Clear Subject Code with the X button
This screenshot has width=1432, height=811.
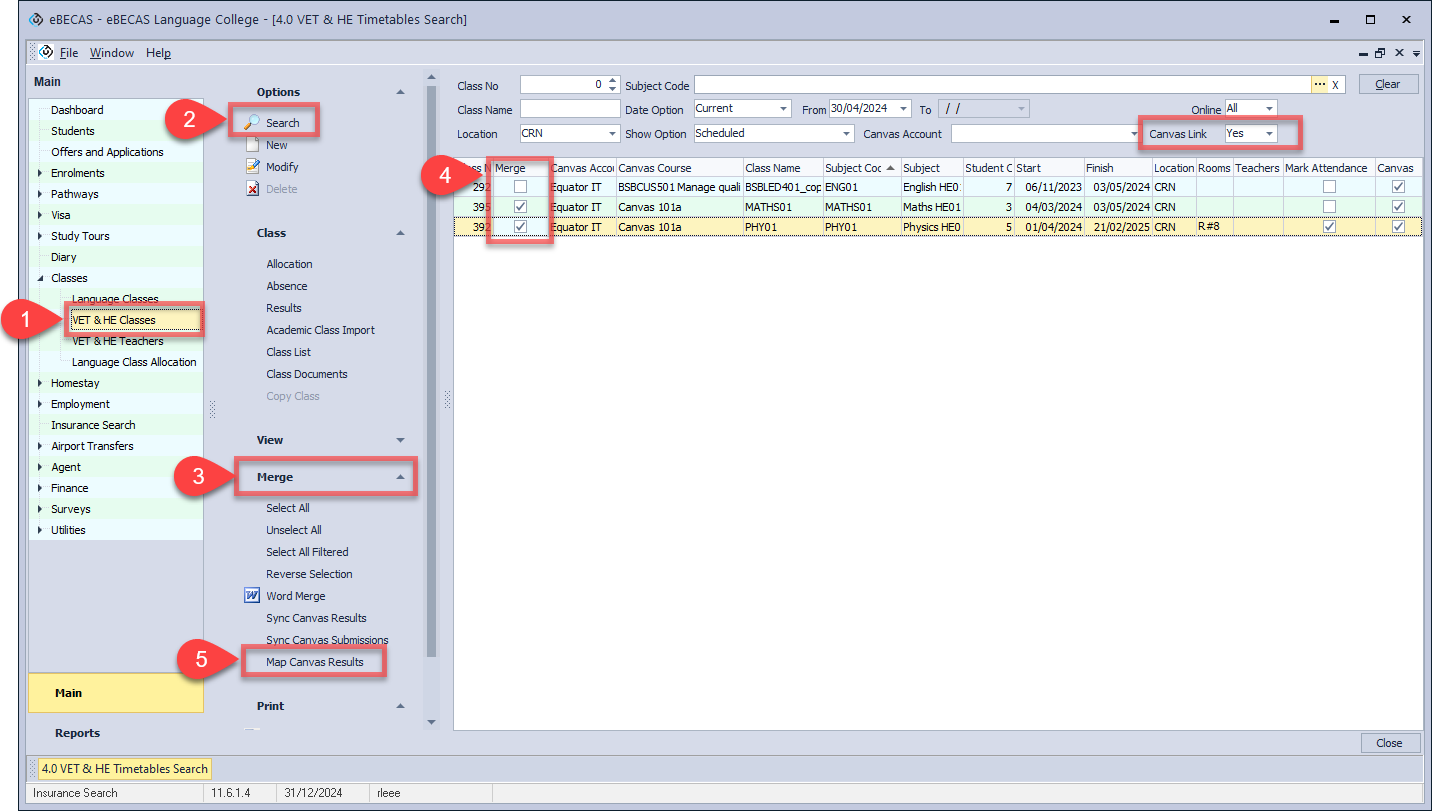(x=1335, y=85)
